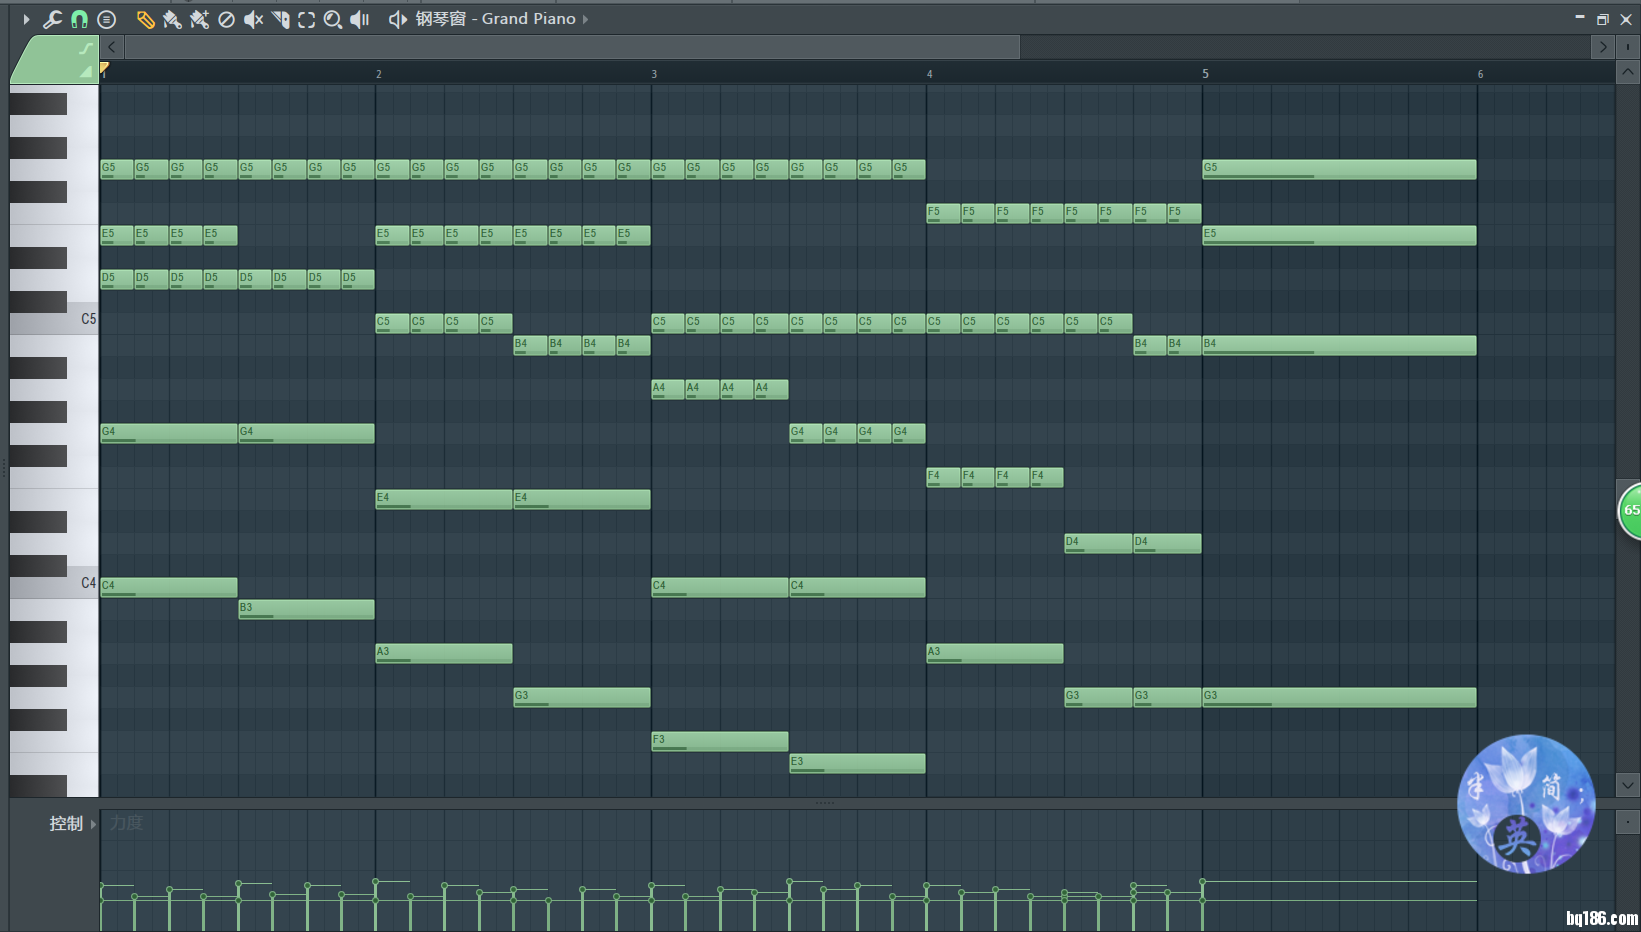
Task: Select the A3 note at bar 2
Action: click(444, 653)
